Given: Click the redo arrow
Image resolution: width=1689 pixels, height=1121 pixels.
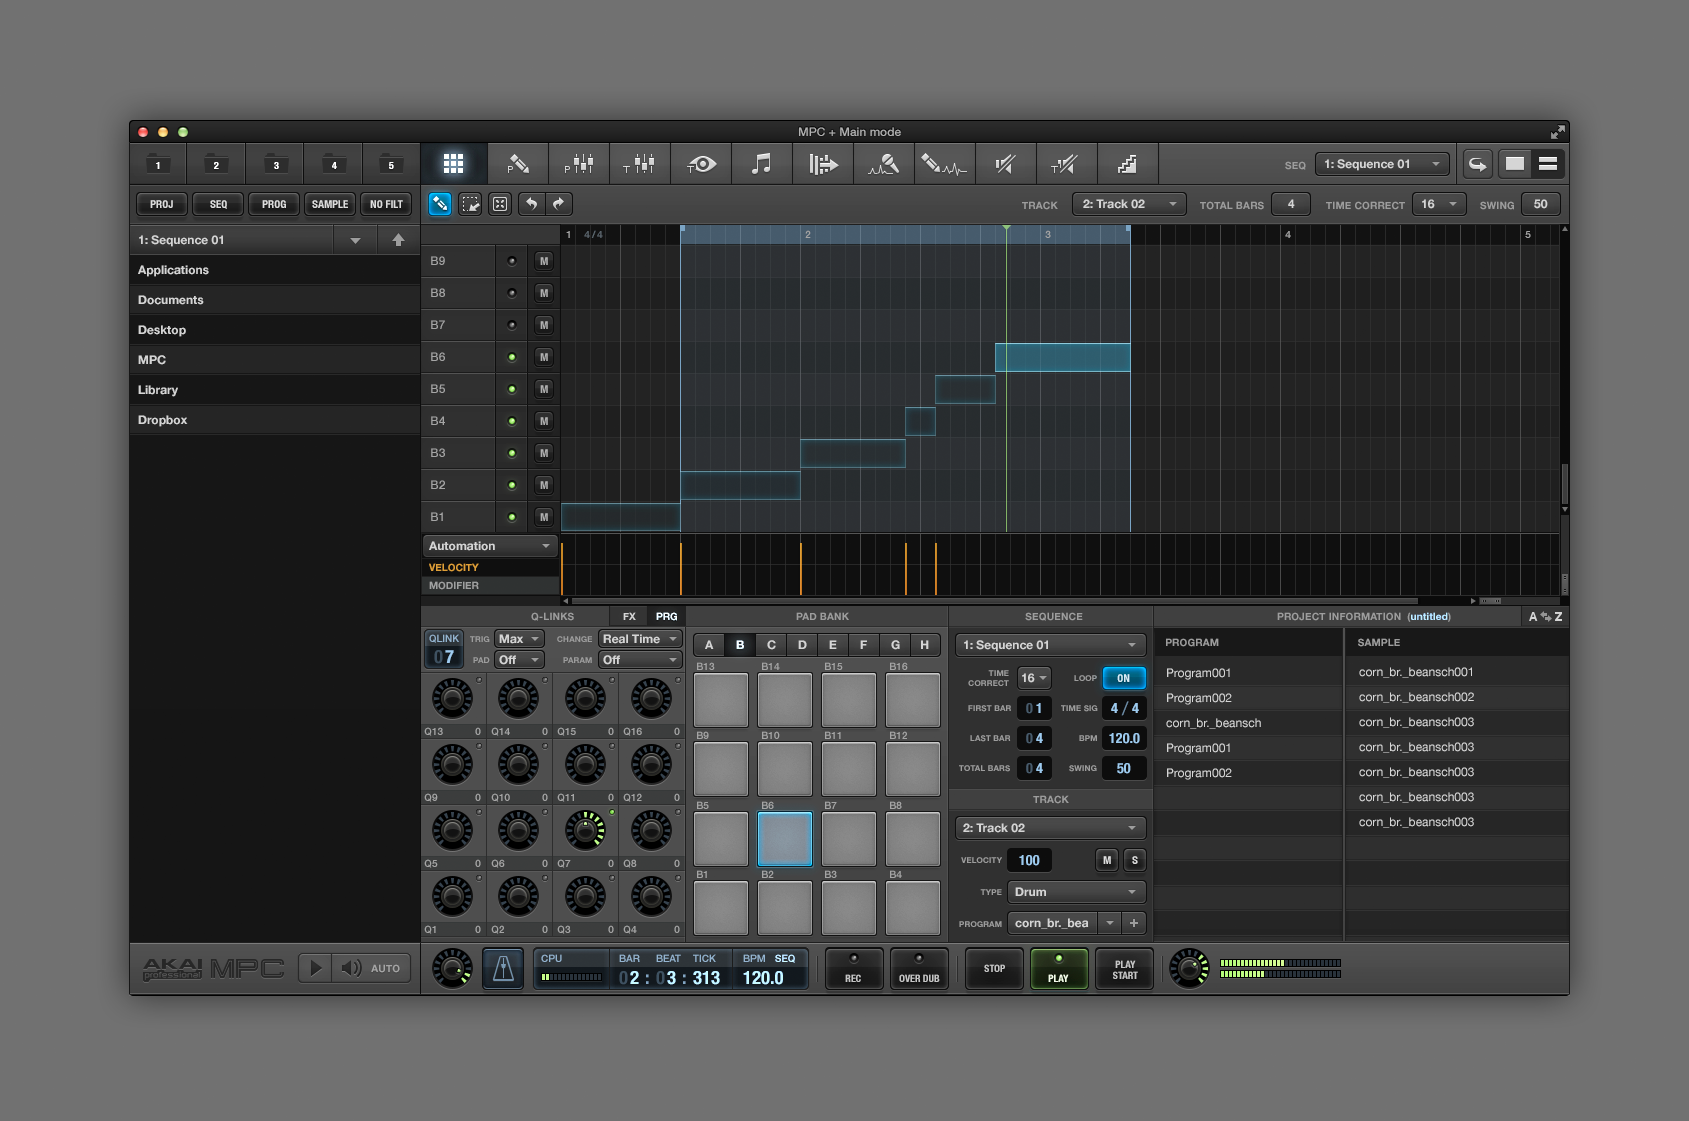Looking at the screenshot, I should pos(559,204).
